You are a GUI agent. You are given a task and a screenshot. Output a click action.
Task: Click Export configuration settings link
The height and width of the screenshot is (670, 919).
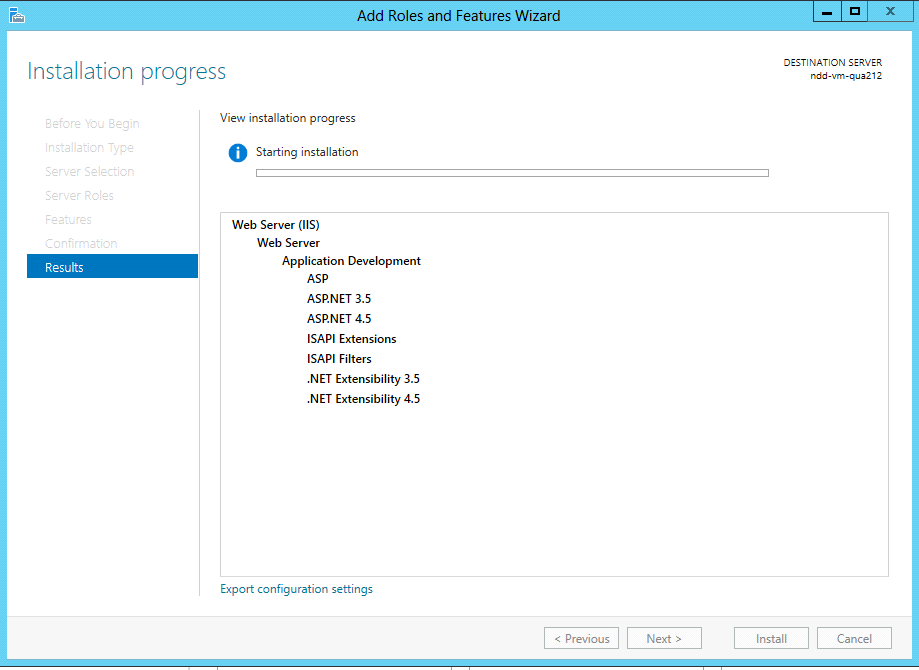click(296, 589)
